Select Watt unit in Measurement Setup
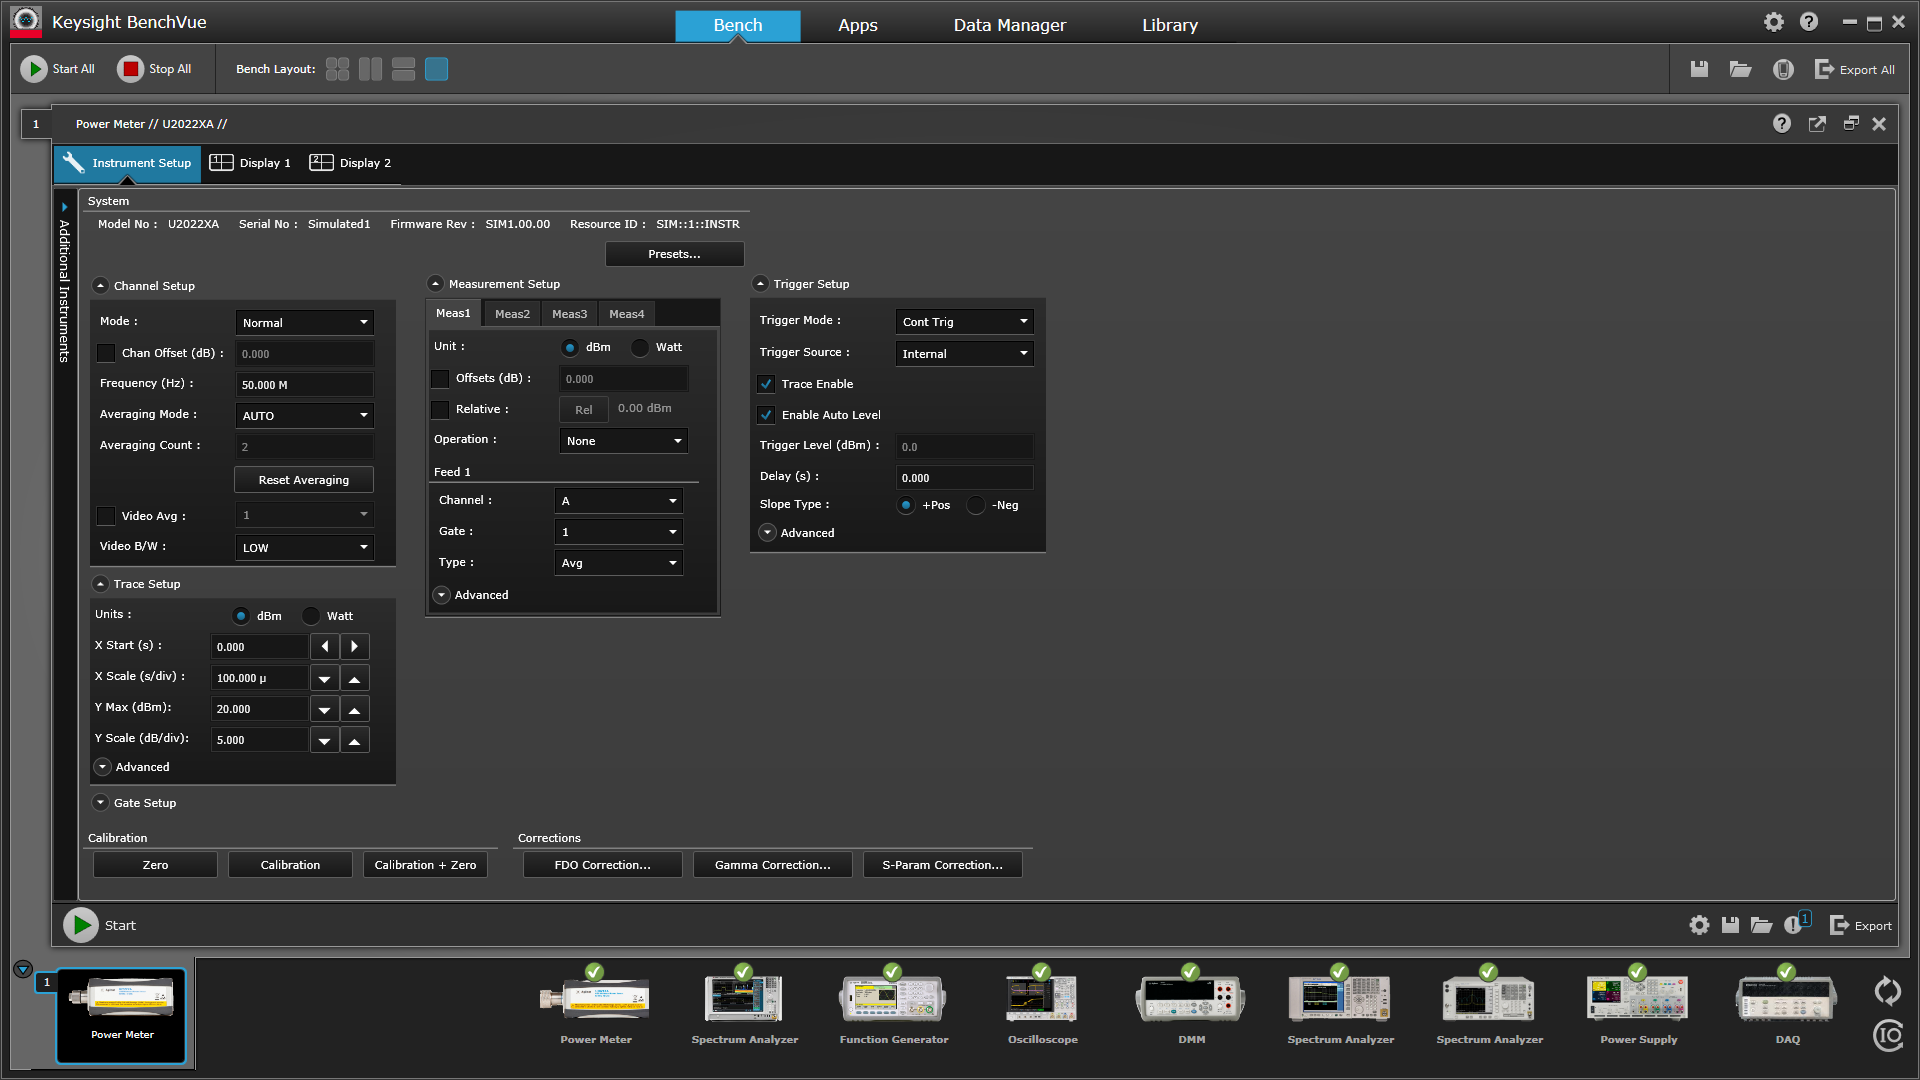Screen dimensions: 1920x1080 coord(640,347)
